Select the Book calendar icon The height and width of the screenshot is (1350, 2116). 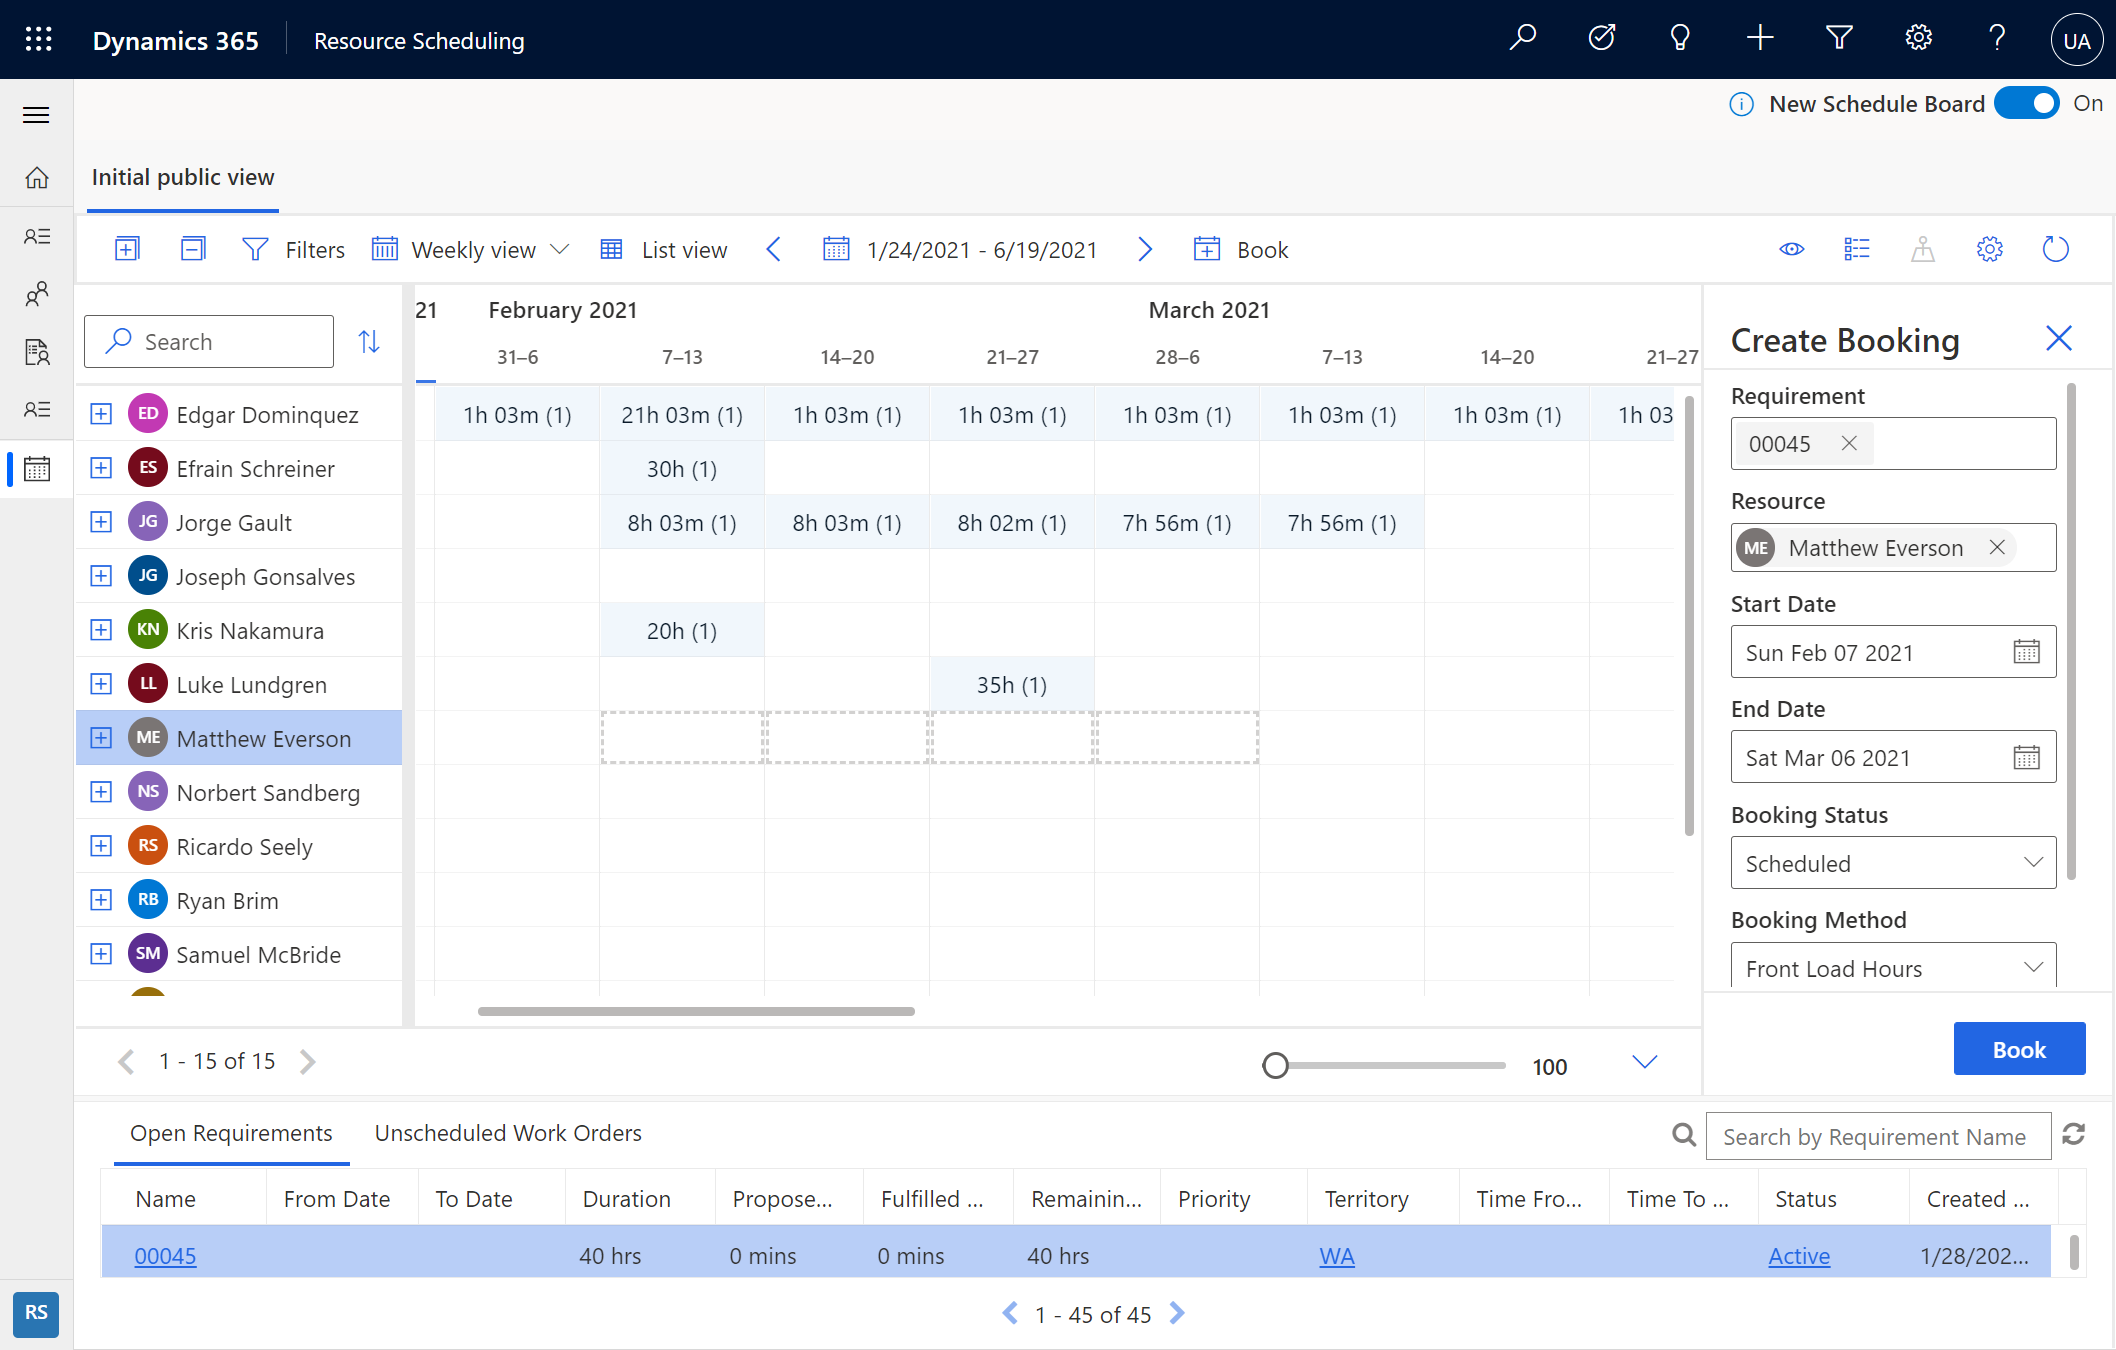(x=1205, y=250)
